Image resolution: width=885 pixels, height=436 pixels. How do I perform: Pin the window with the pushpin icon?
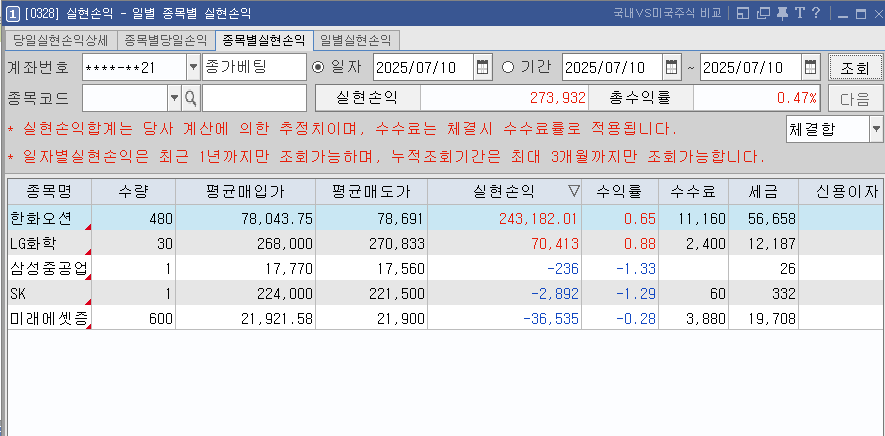782,13
